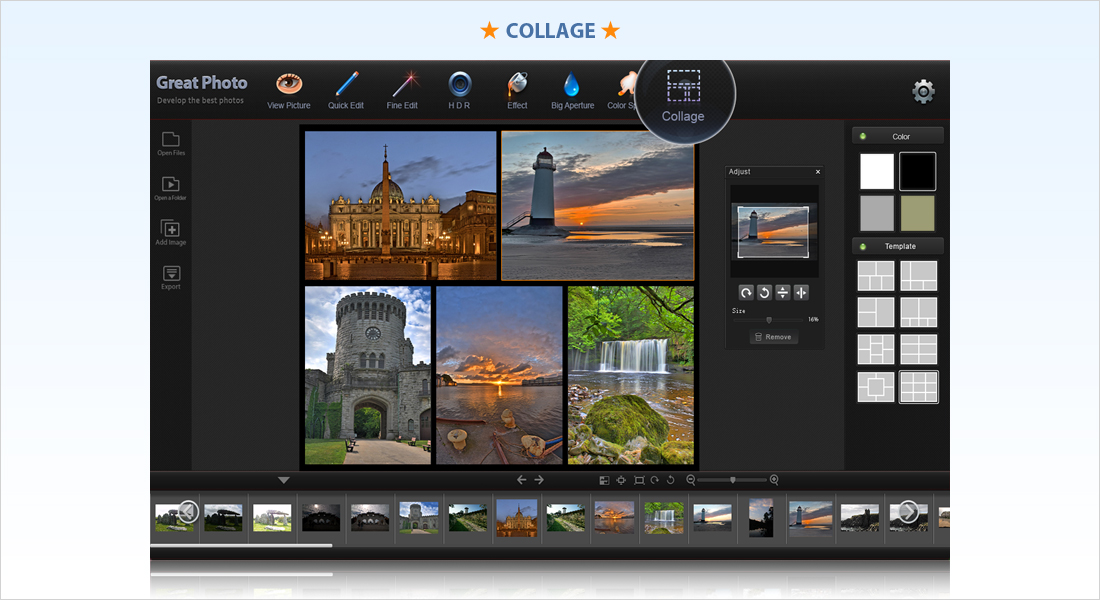Go to next image with right arrow

(539, 480)
